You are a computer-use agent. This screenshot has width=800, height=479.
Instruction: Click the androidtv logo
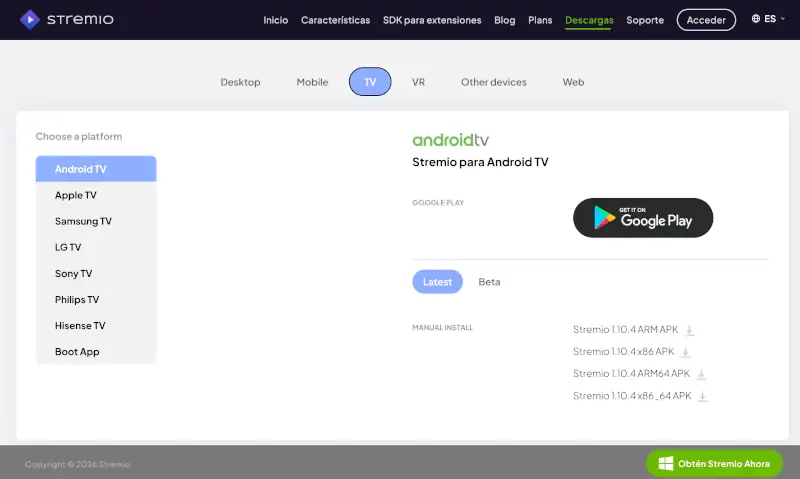click(451, 140)
